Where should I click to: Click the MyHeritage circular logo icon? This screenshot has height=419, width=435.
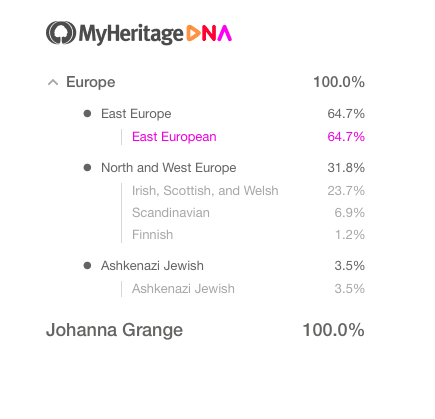(61, 33)
